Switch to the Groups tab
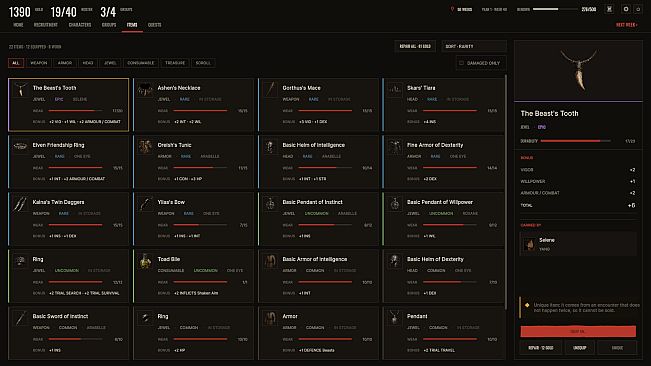 109,25
